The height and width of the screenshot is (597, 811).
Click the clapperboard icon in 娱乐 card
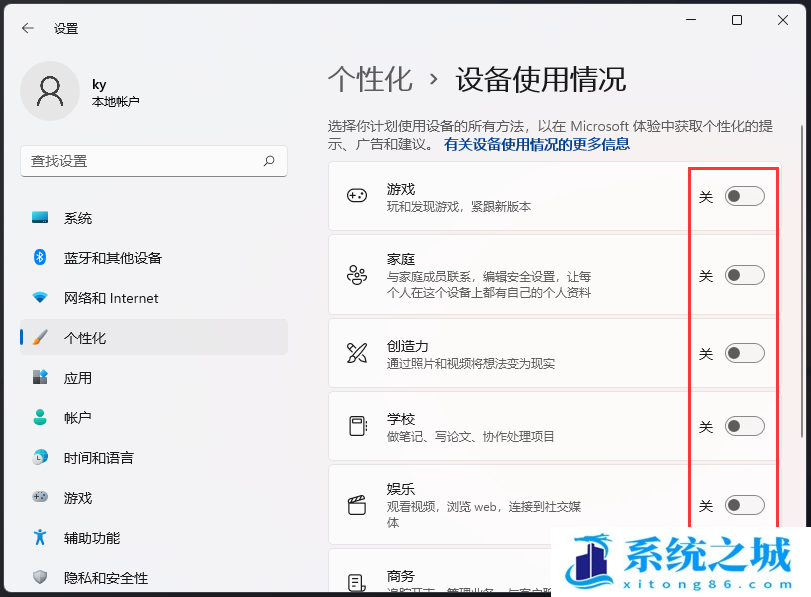pyautogui.click(x=357, y=505)
